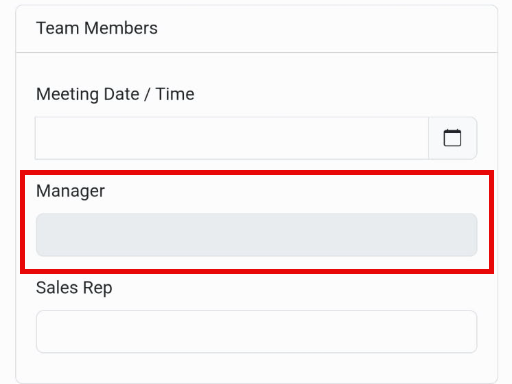The width and height of the screenshot is (512, 384).
Task: Click the word Members in the header
Action: pos(121,28)
